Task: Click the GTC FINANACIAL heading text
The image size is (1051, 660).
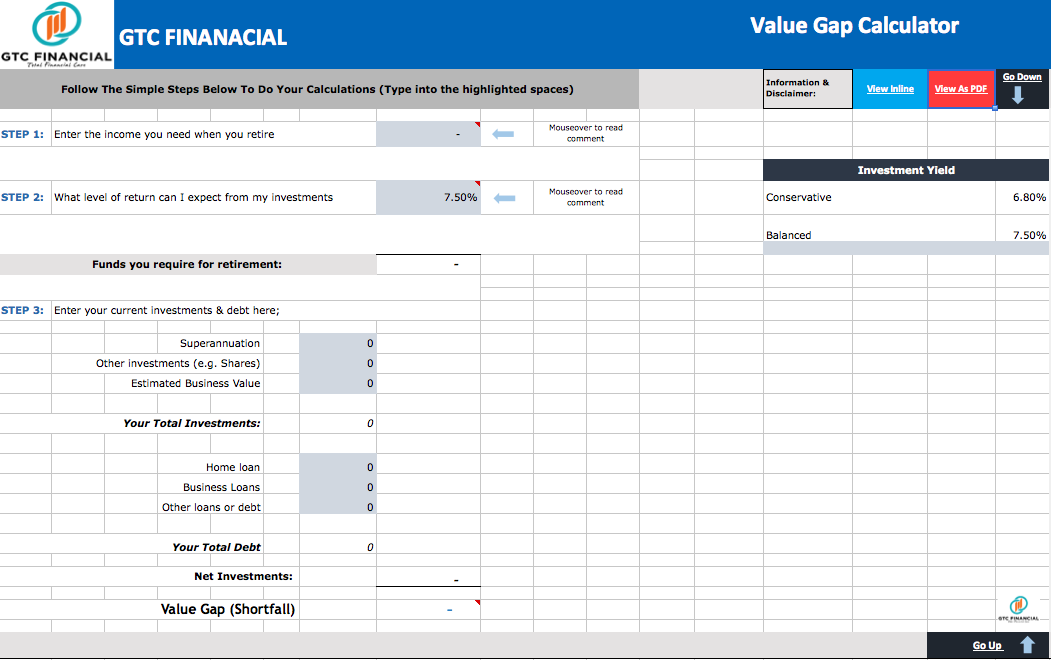Action: [x=202, y=37]
